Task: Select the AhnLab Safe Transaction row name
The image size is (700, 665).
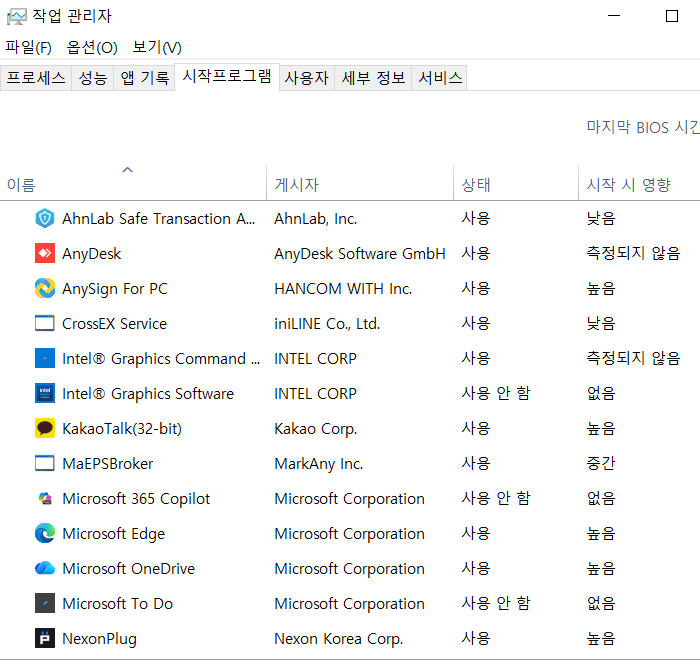Action: click(x=158, y=219)
